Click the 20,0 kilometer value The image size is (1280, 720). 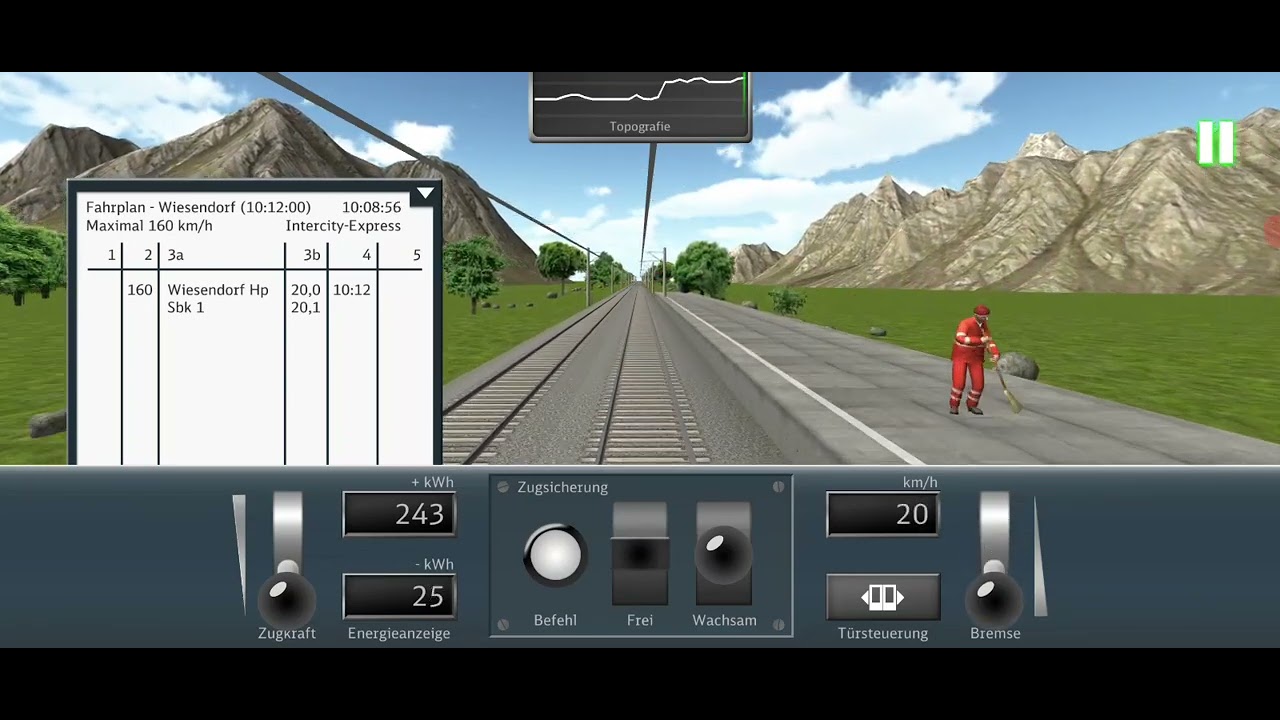[306, 290]
